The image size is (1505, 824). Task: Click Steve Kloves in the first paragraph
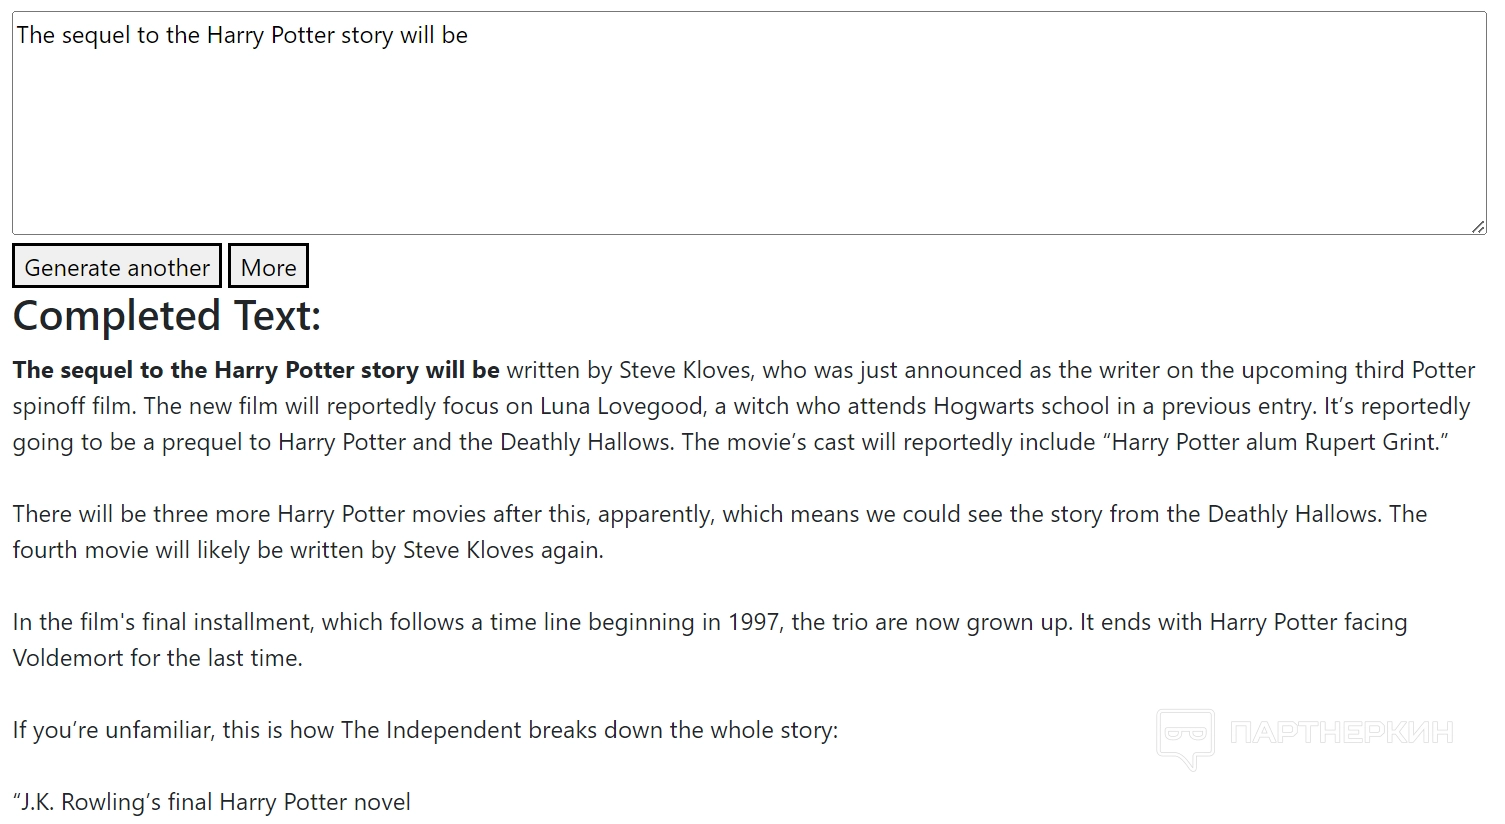pyautogui.click(x=684, y=370)
